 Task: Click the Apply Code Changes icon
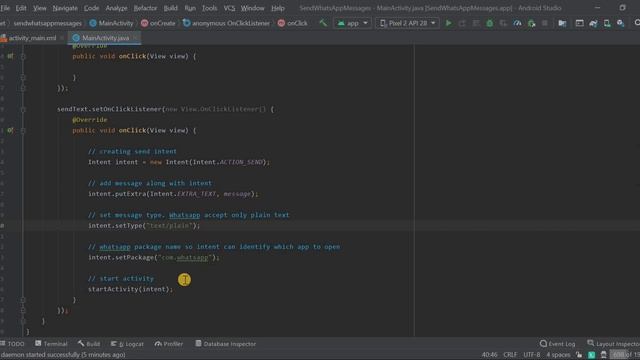[x=476, y=23]
